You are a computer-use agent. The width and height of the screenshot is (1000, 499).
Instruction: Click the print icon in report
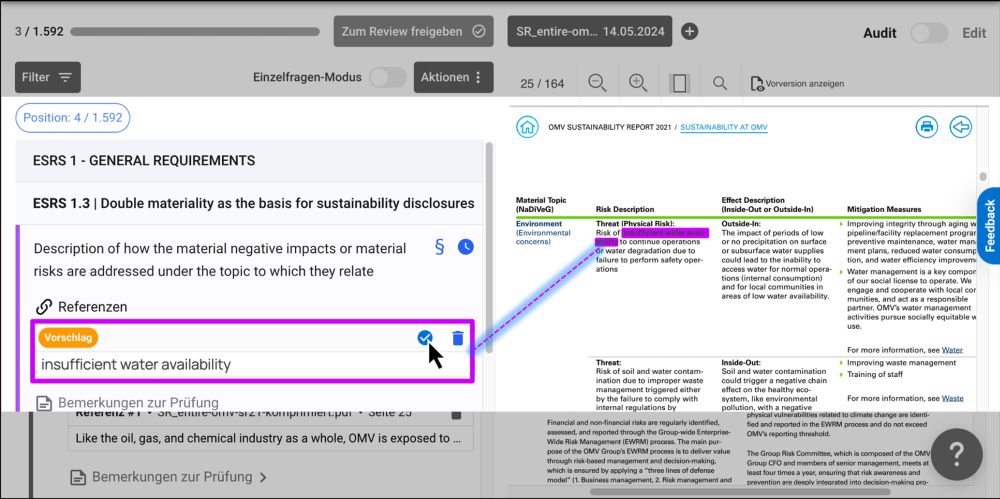[x=926, y=127]
